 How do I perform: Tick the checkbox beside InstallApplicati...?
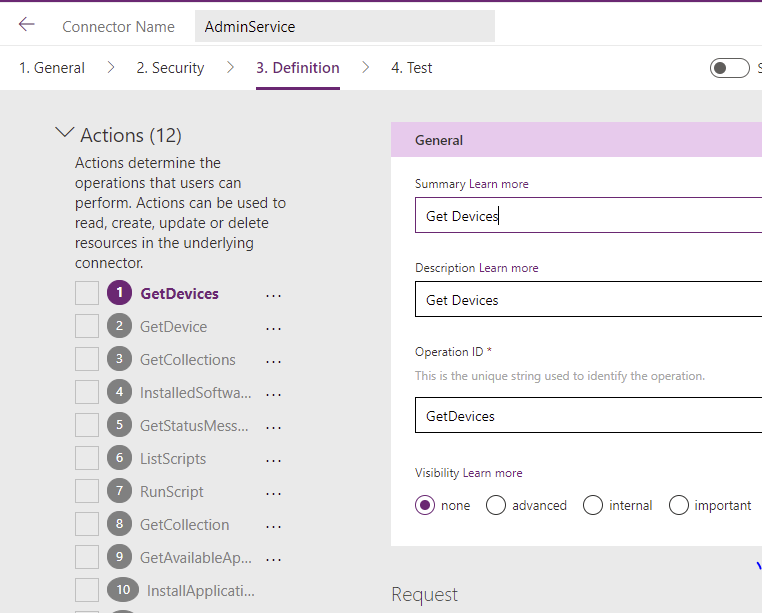point(87,590)
